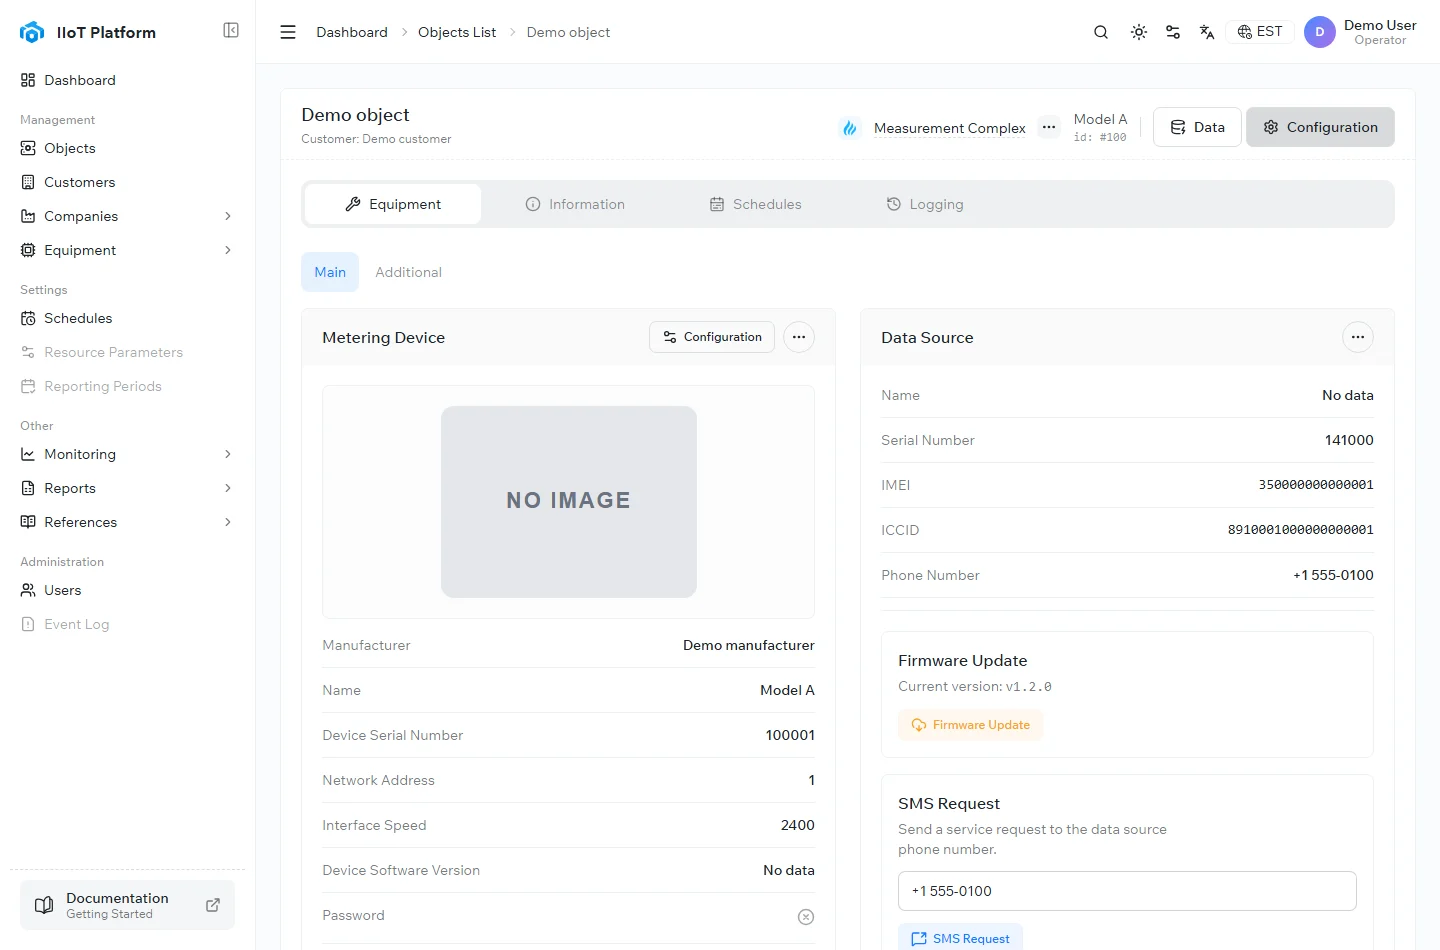This screenshot has height=950, width=1440.
Task: Switch to the Schedules tab
Action: coord(756,204)
